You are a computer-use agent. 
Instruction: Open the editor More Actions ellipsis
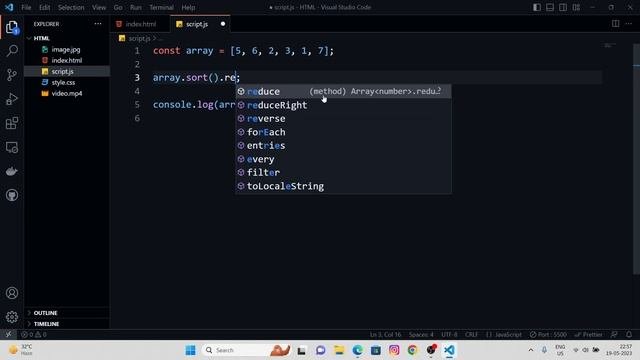629,24
